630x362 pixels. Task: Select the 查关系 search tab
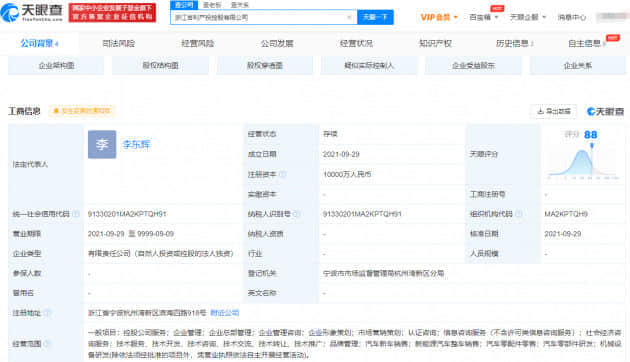(x=240, y=5)
